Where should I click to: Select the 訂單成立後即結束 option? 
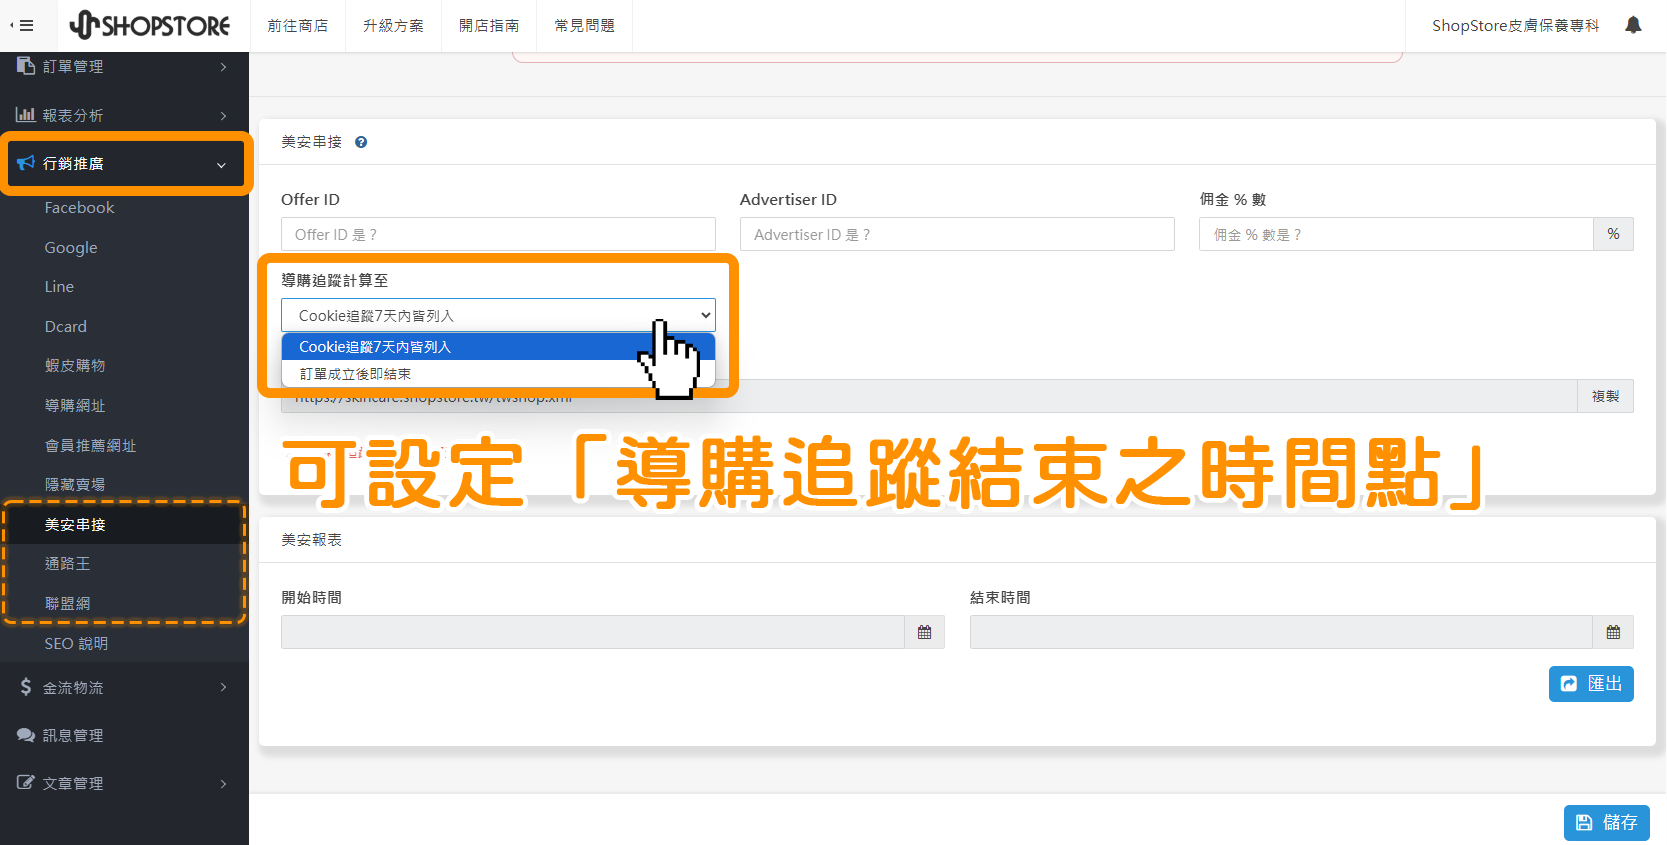click(x=498, y=374)
